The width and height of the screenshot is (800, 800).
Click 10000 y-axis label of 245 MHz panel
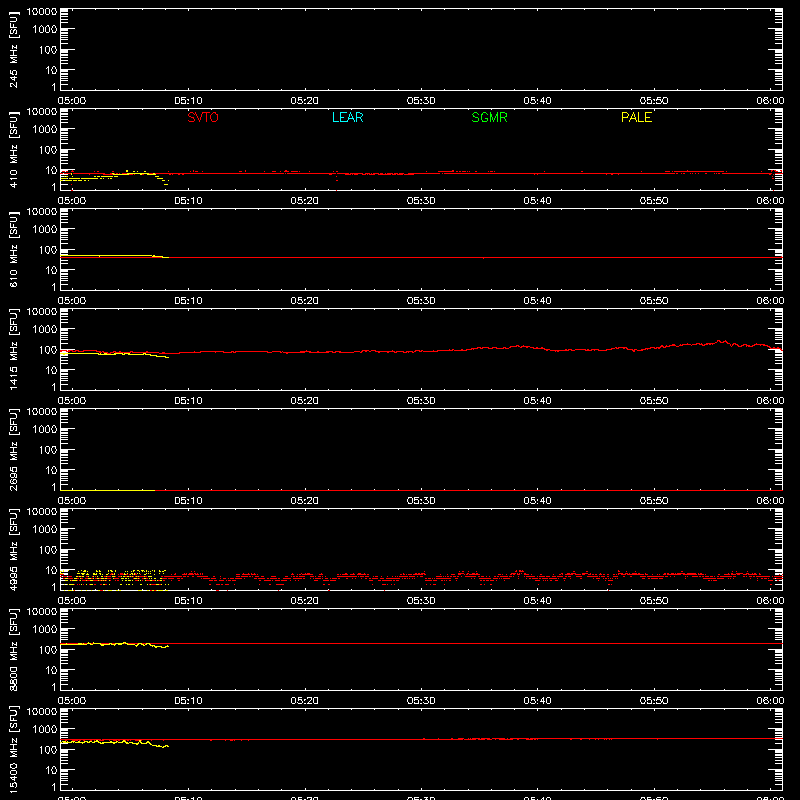pos(42,11)
